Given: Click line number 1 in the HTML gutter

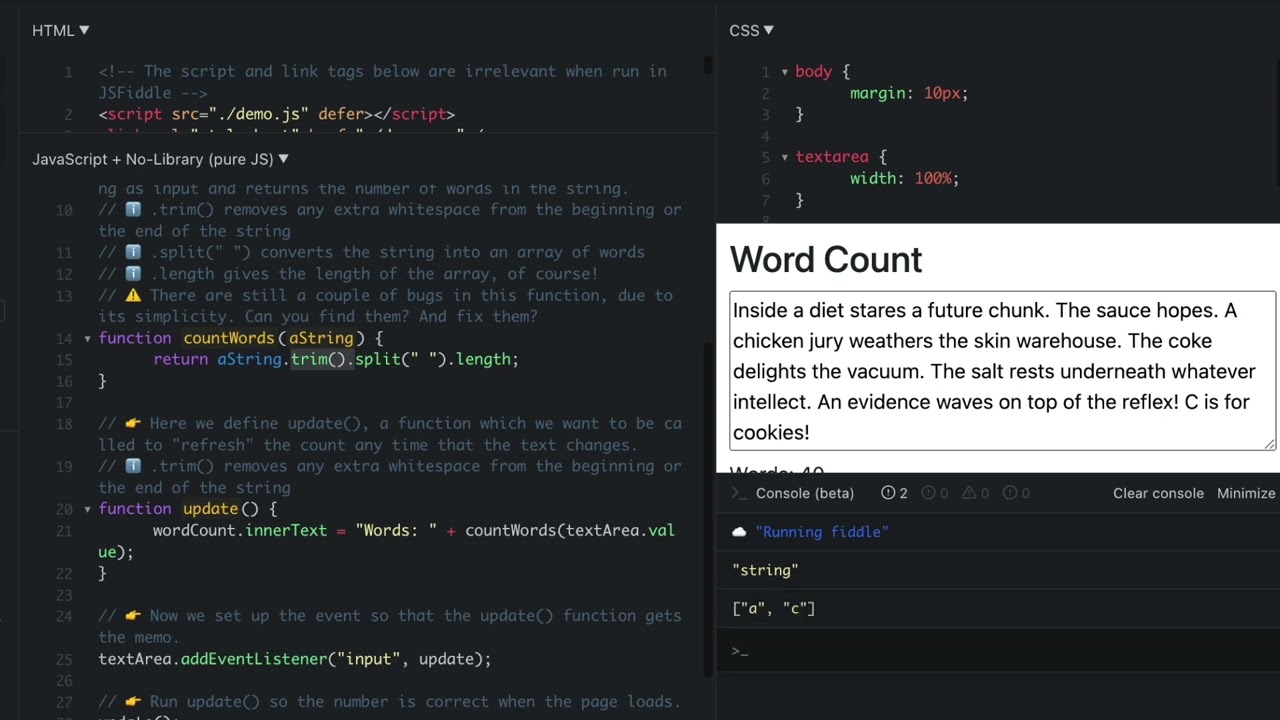Looking at the screenshot, I should click(68, 72).
